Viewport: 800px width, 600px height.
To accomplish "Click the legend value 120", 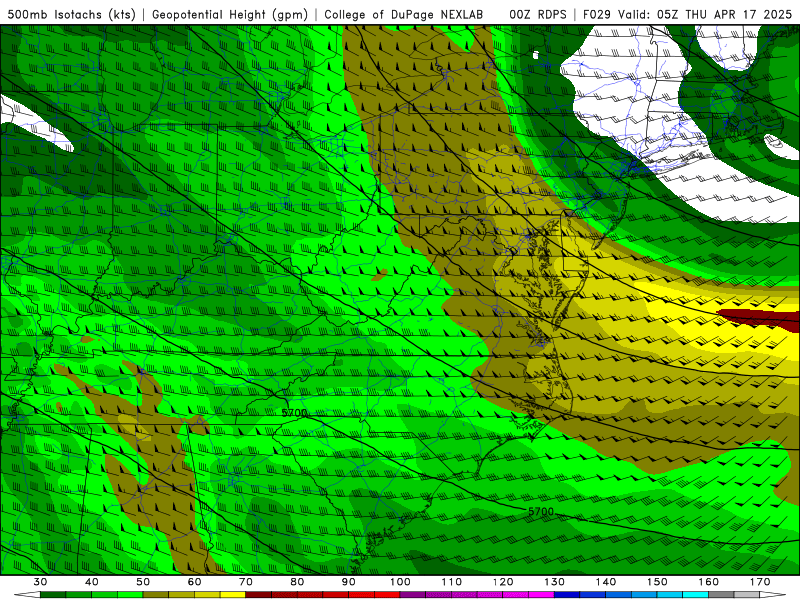I will click(503, 582).
